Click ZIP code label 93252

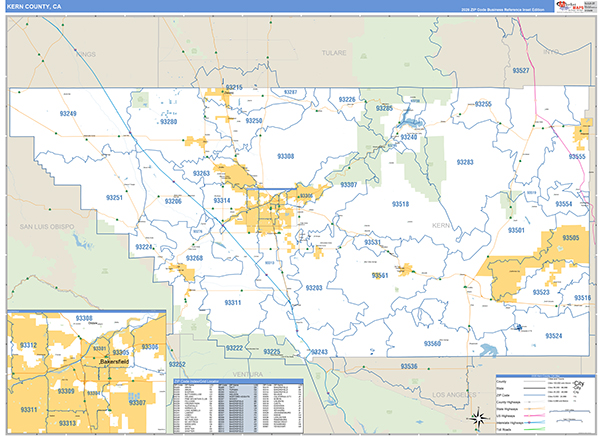[177, 364]
